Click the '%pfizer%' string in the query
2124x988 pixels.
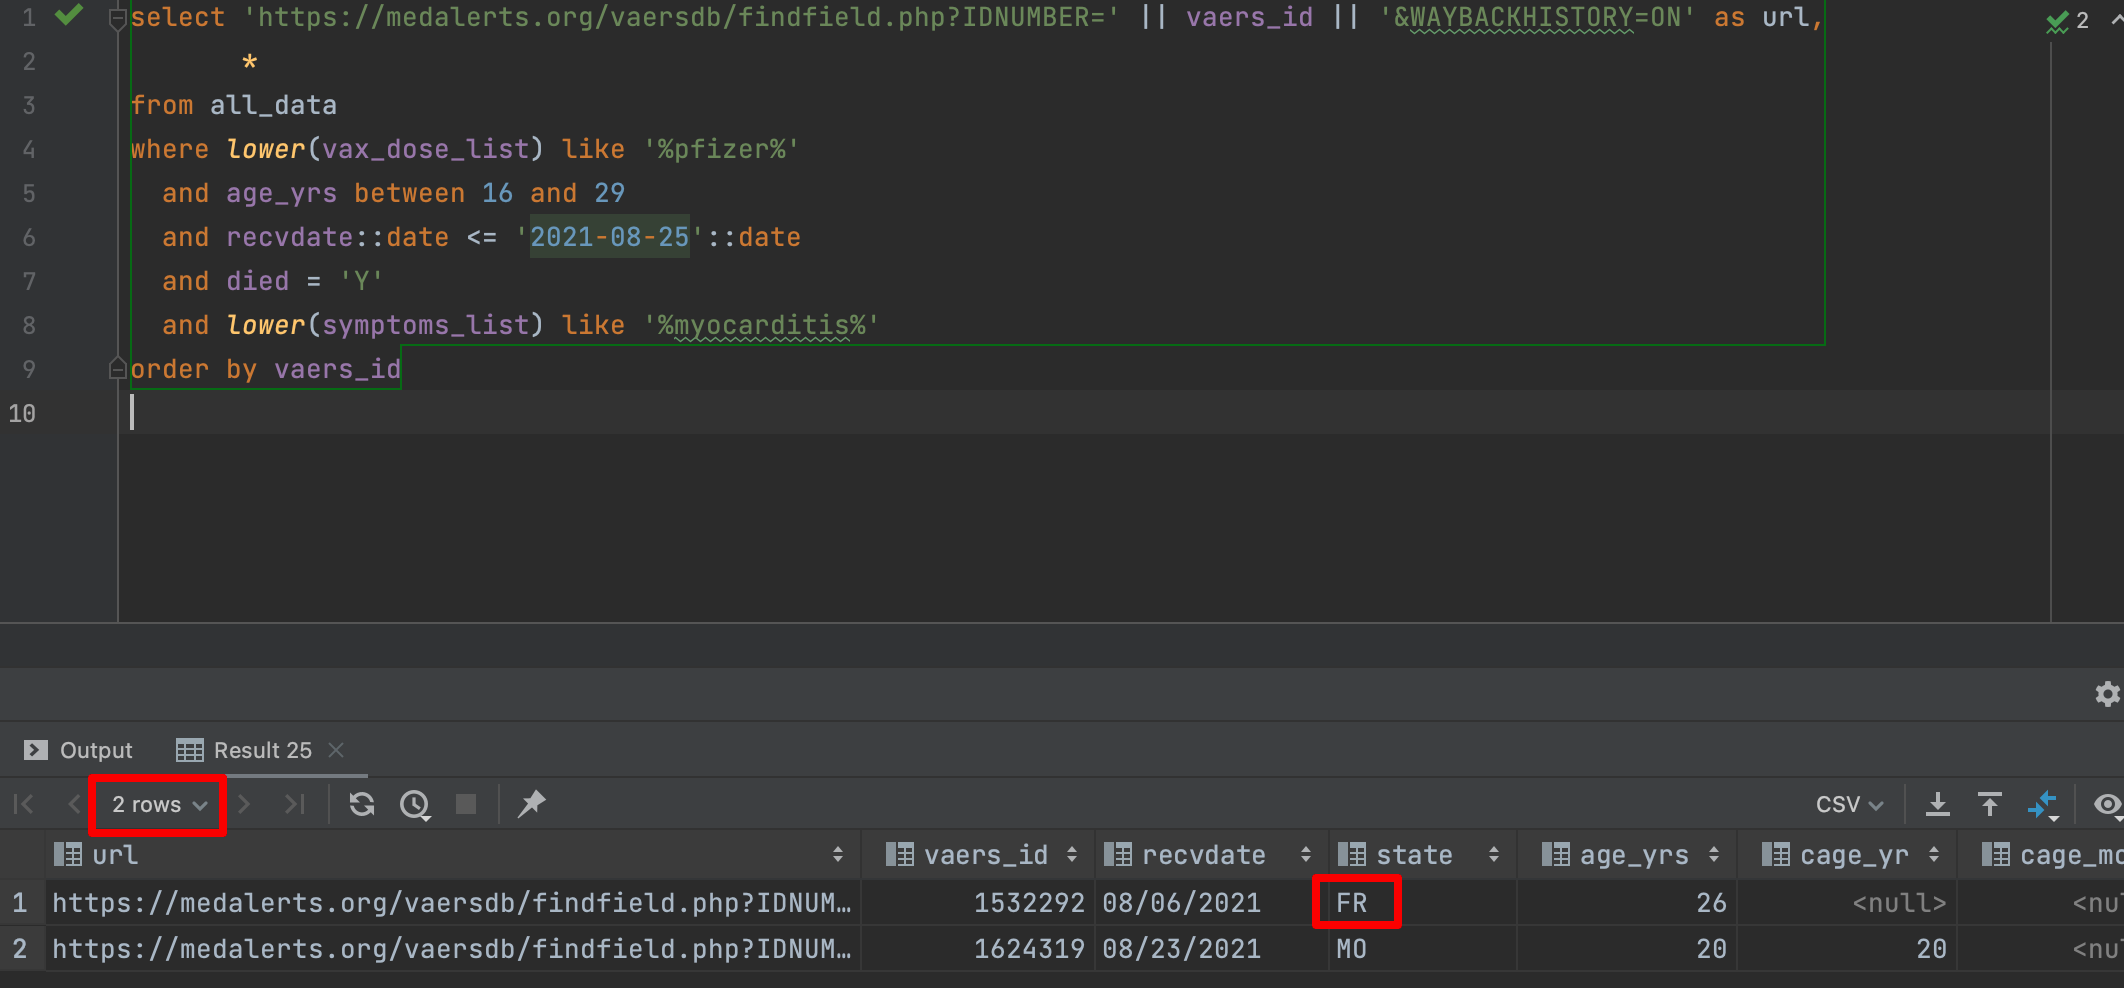pos(721,149)
